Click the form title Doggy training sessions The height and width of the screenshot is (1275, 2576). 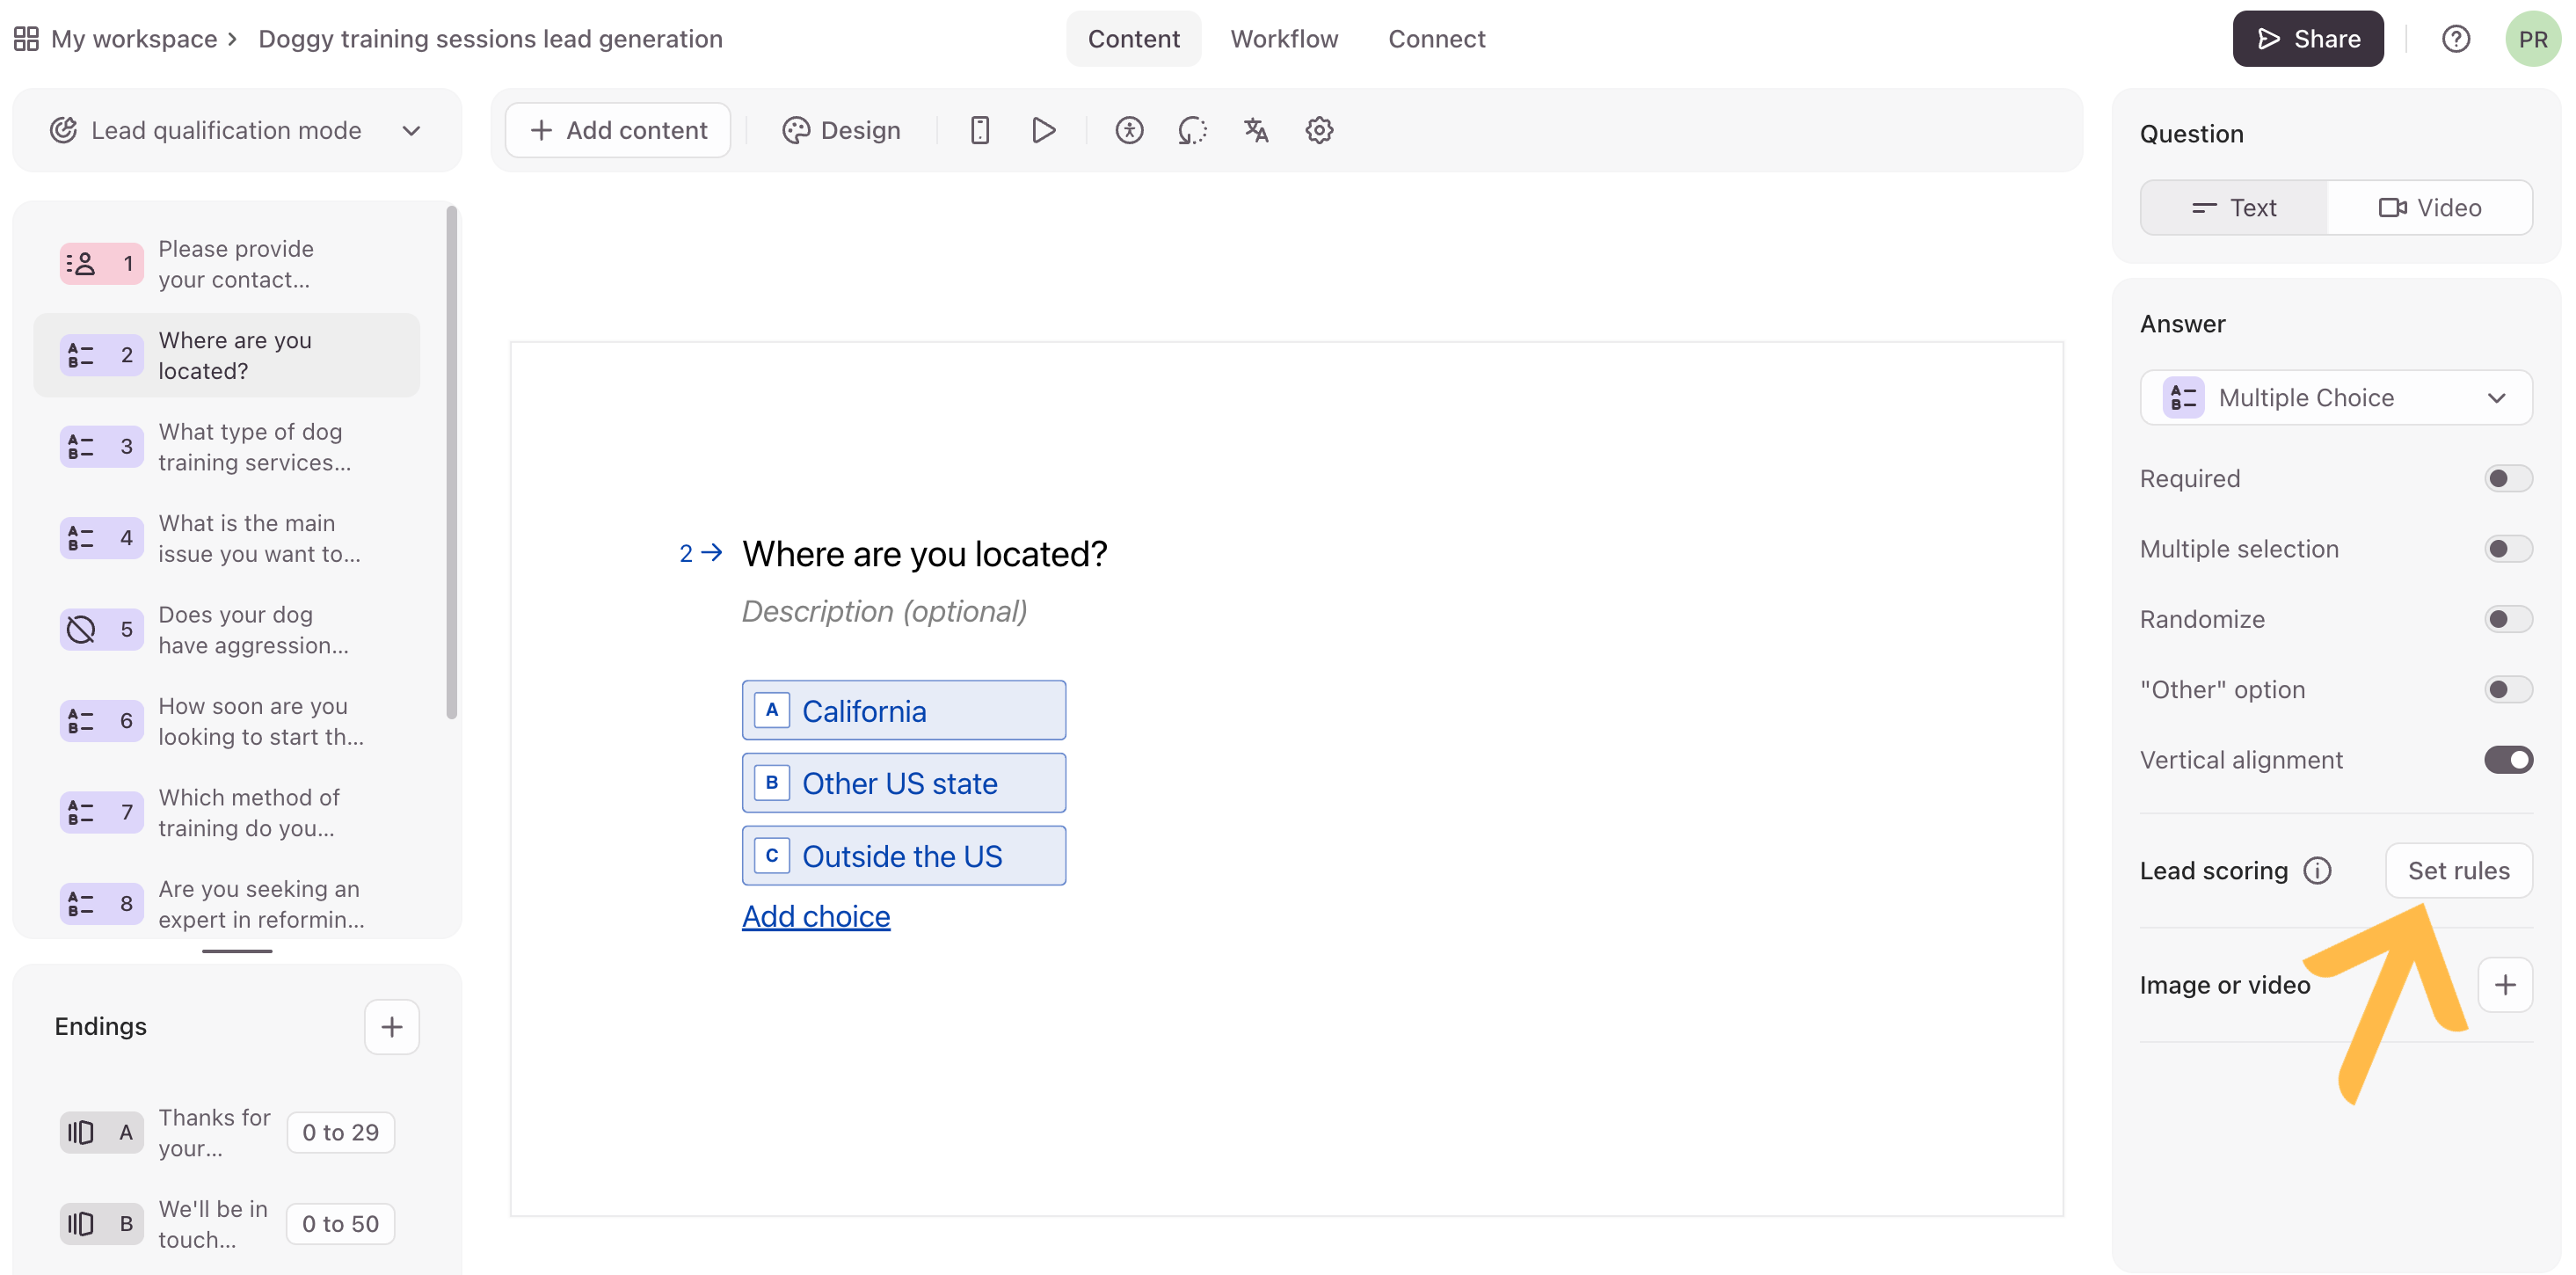pos(490,39)
